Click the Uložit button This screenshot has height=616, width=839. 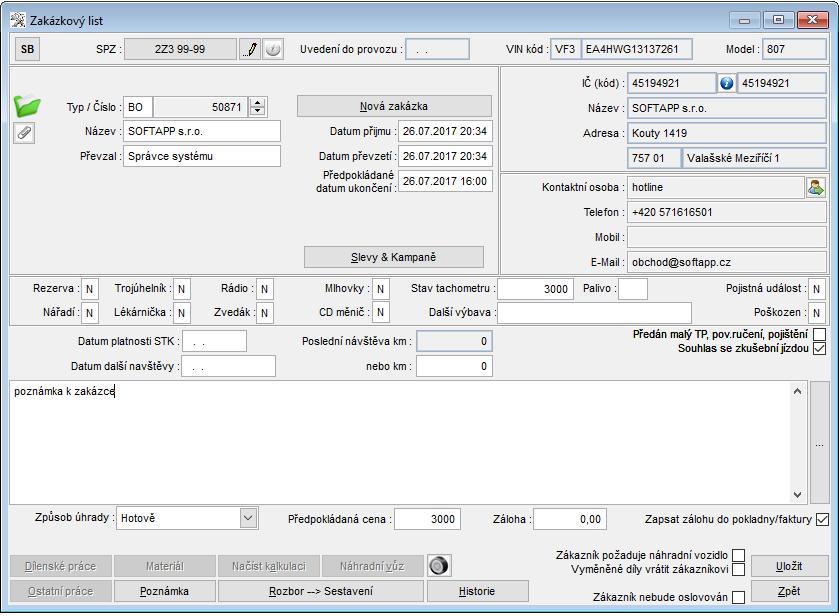coord(789,566)
